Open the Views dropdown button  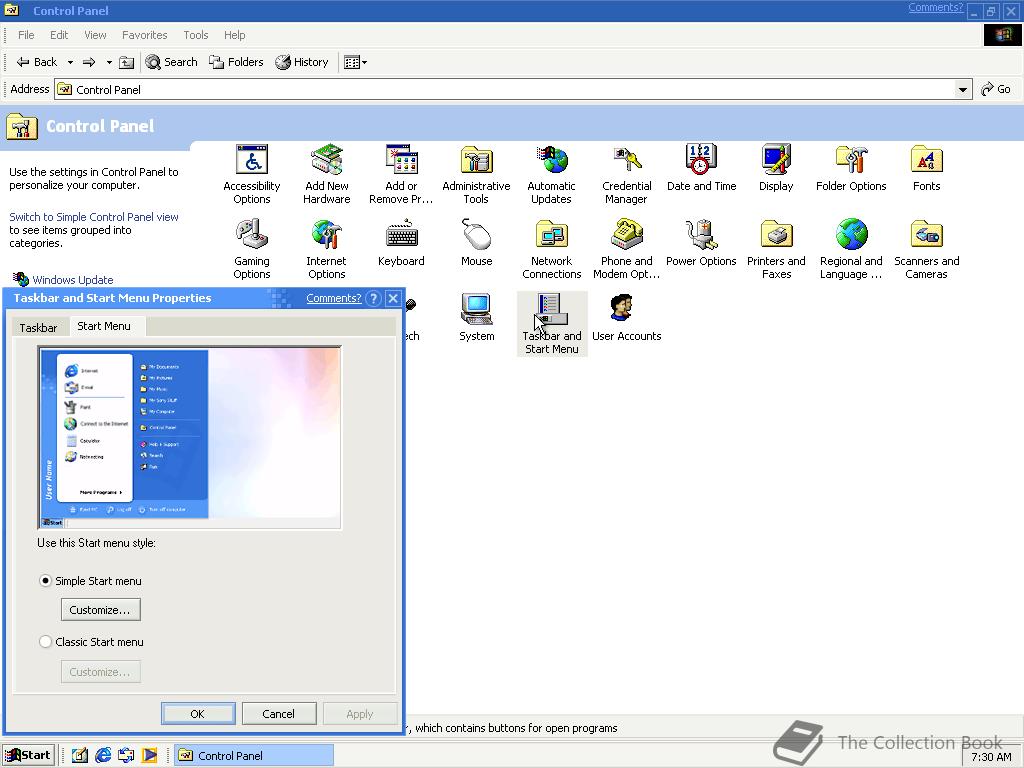355,62
